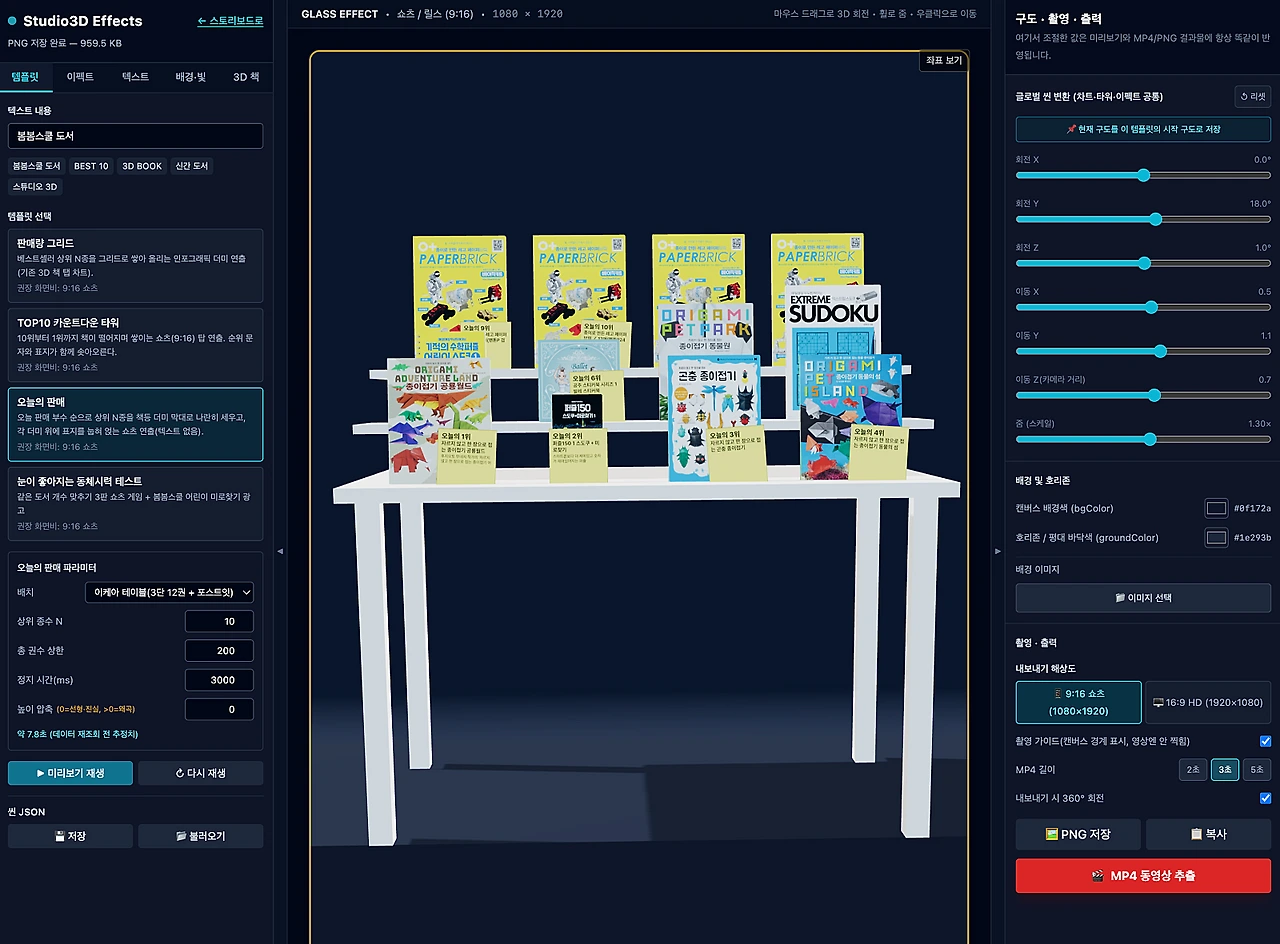The height and width of the screenshot is (944, 1280).
Task: Select the TOP10 카운트다운 타워 template card
Action: click(x=136, y=345)
